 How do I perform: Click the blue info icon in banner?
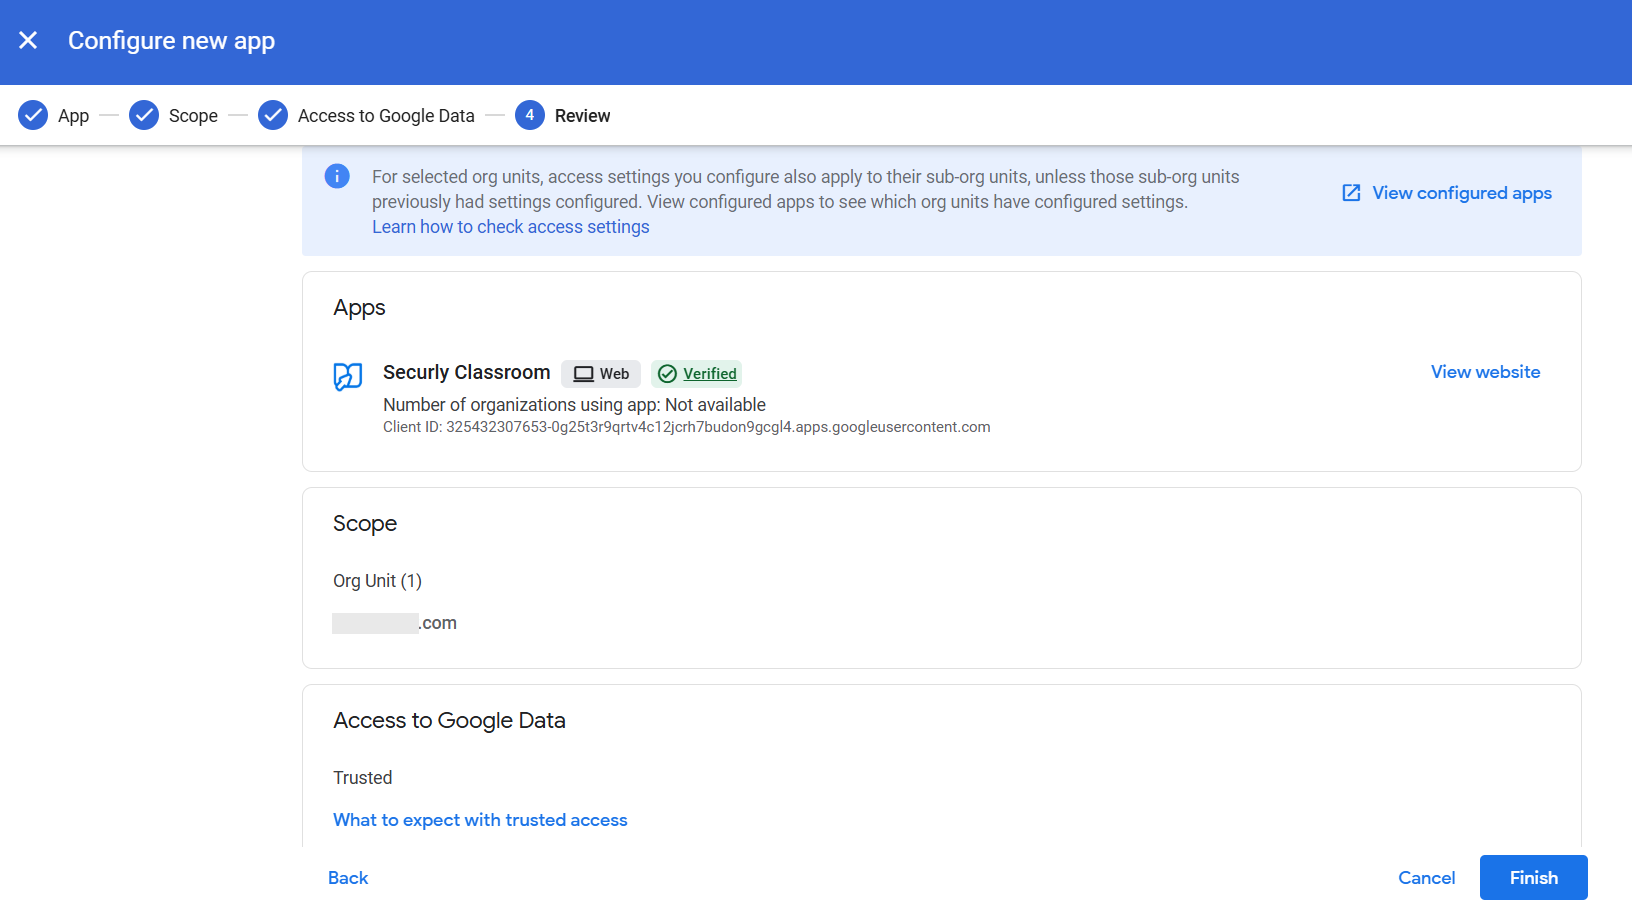(x=337, y=176)
